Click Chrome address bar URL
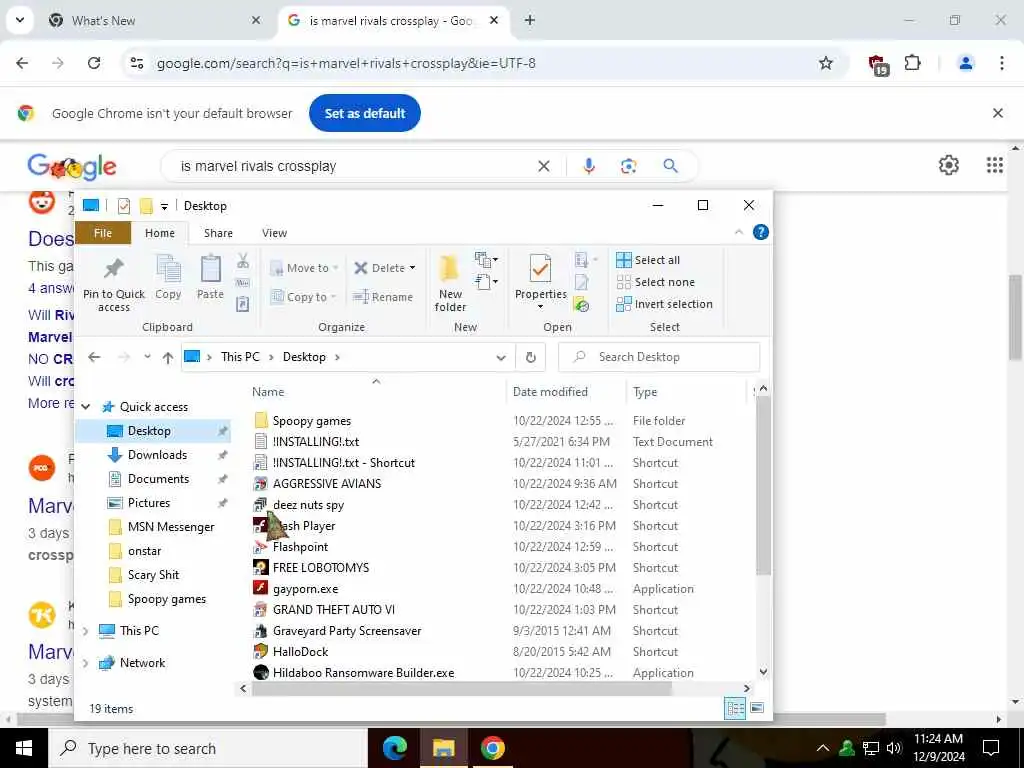The width and height of the screenshot is (1024, 768). point(346,63)
